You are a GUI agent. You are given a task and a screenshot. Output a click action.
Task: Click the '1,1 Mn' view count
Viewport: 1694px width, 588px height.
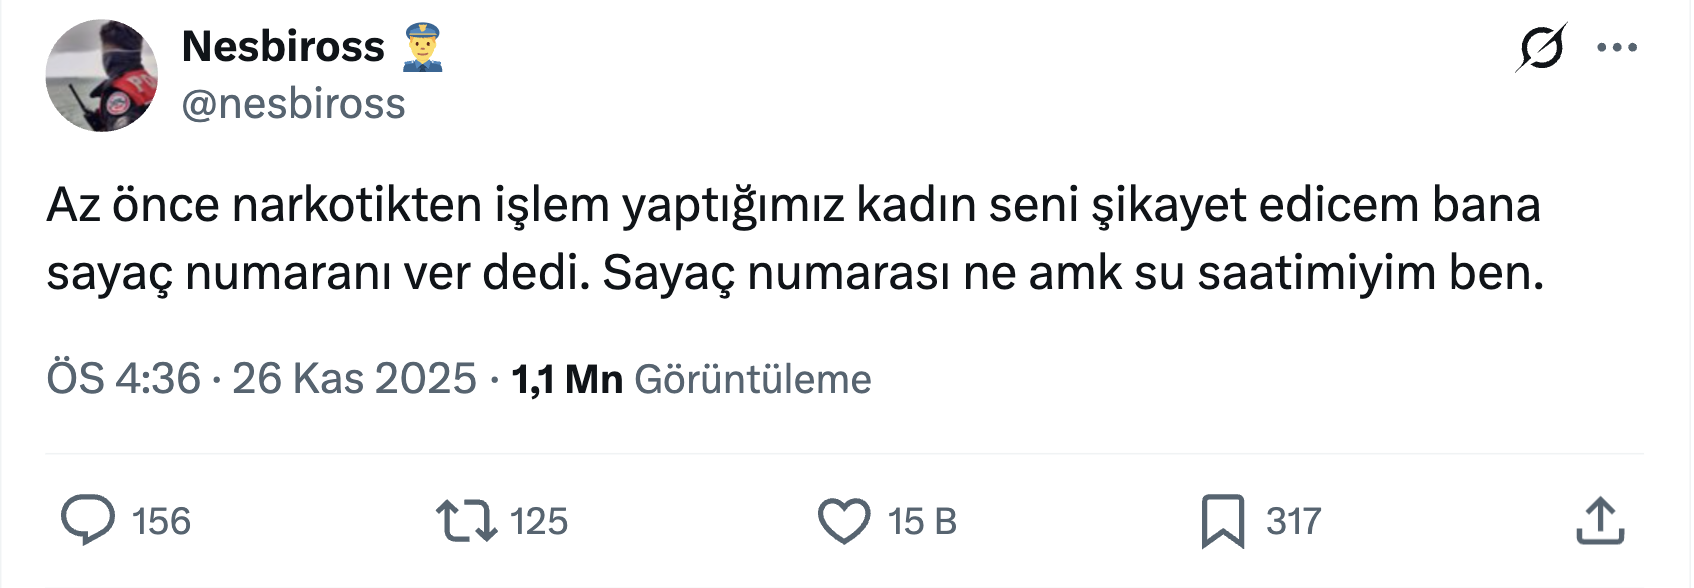click(566, 379)
